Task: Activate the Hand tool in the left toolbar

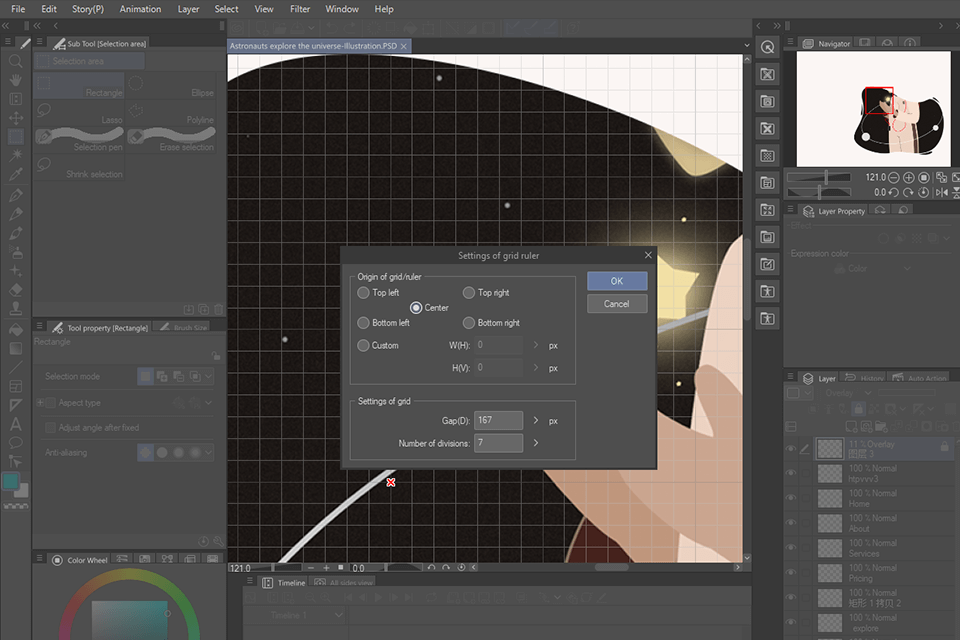Action: (14, 80)
